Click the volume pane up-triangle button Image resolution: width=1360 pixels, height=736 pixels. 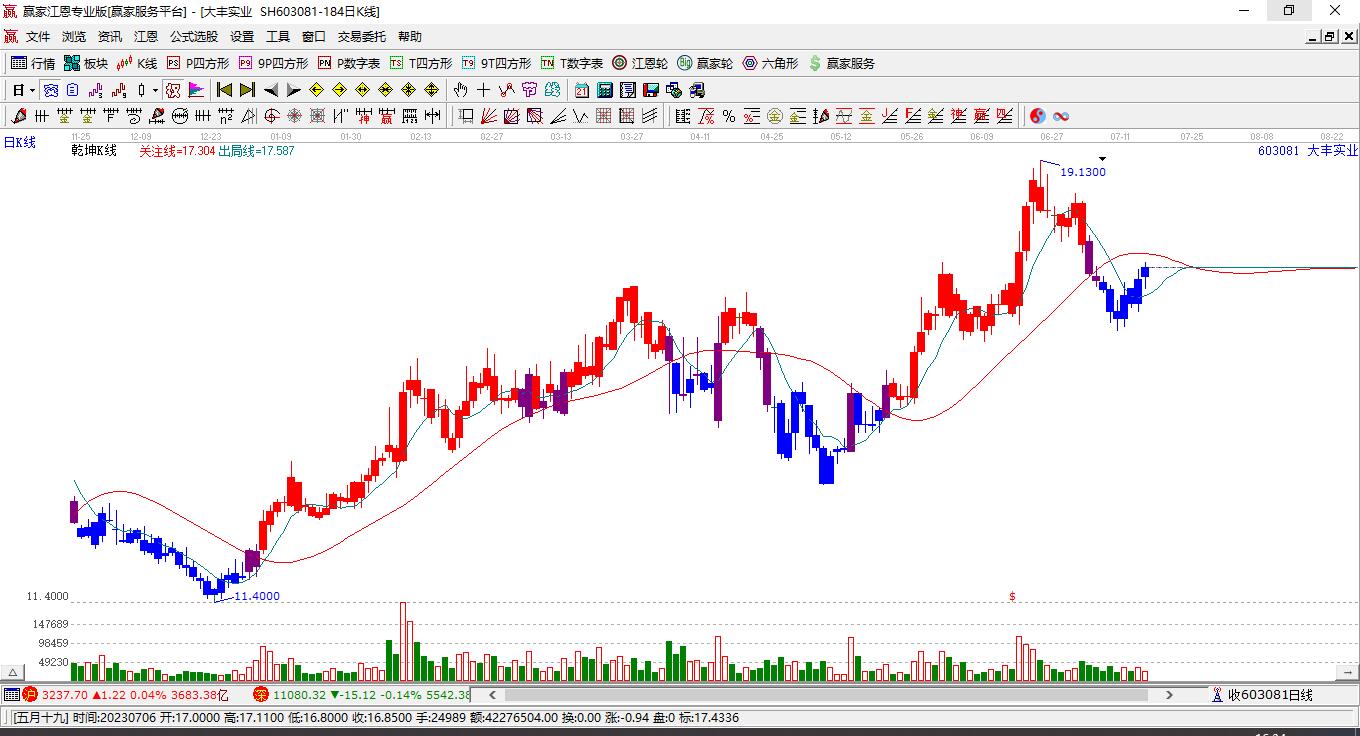click(15, 673)
